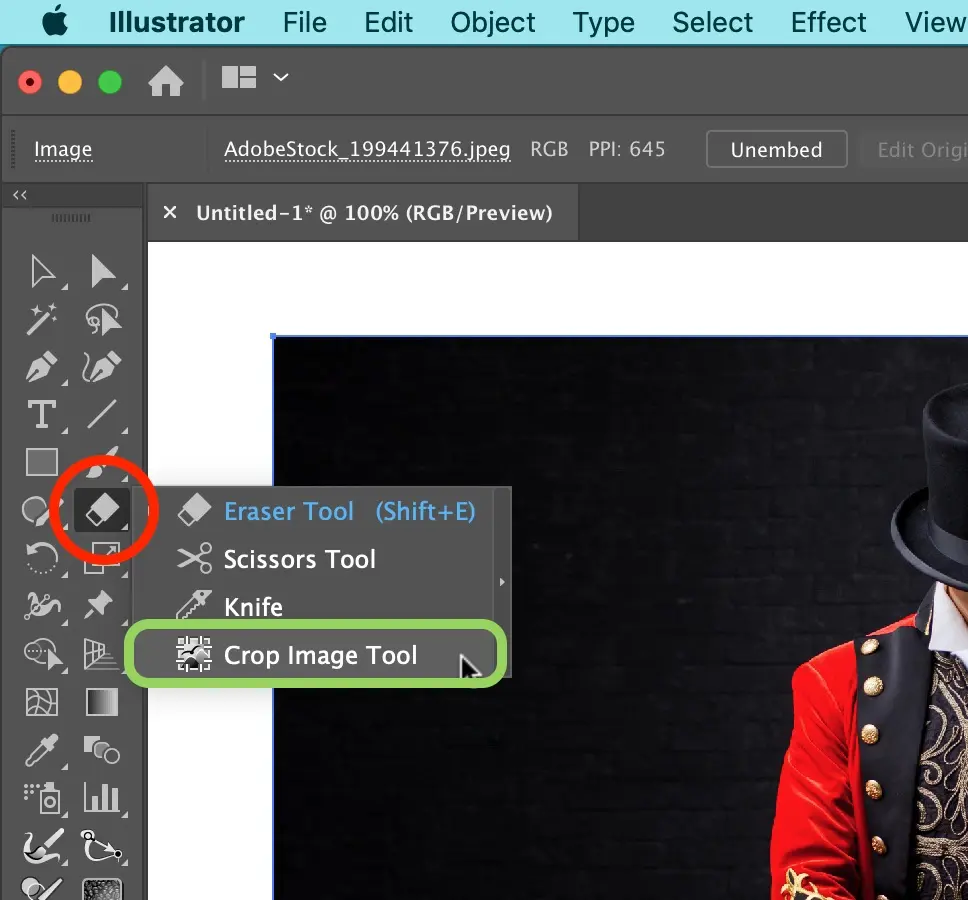Image resolution: width=968 pixels, height=900 pixels.
Task: Collapse the toolbar with the double-arrow
Action: pyautogui.click(x=18, y=195)
